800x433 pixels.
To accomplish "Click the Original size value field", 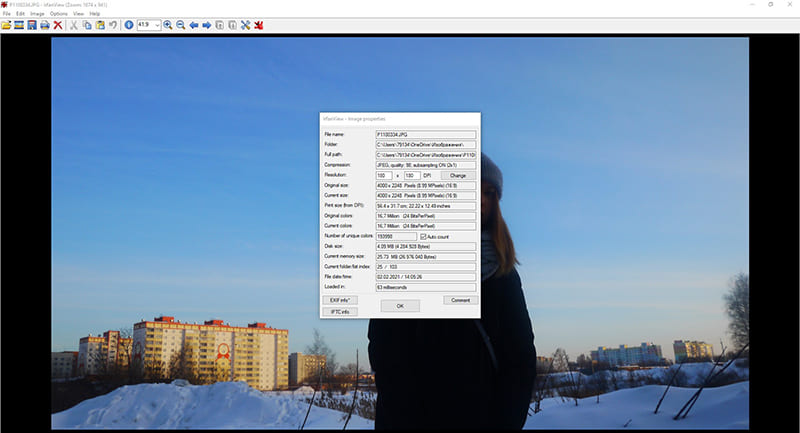I will (x=426, y=186).
